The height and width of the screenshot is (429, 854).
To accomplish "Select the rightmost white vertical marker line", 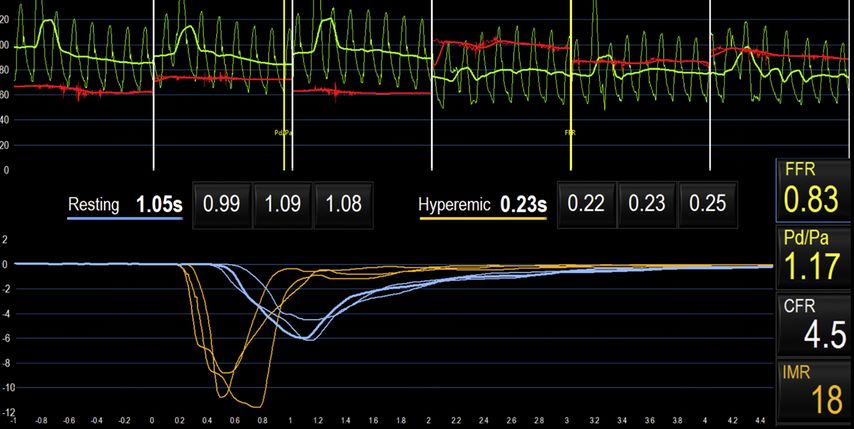I will (x=710, y=100).
